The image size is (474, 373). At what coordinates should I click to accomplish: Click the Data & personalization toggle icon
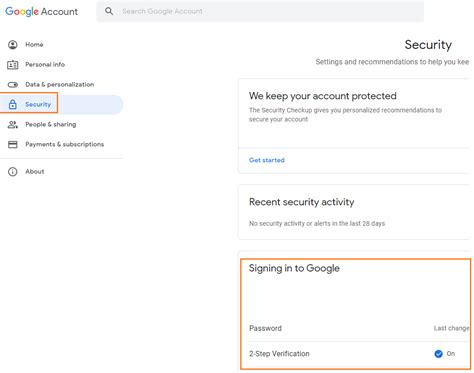(x=13, y=85)
